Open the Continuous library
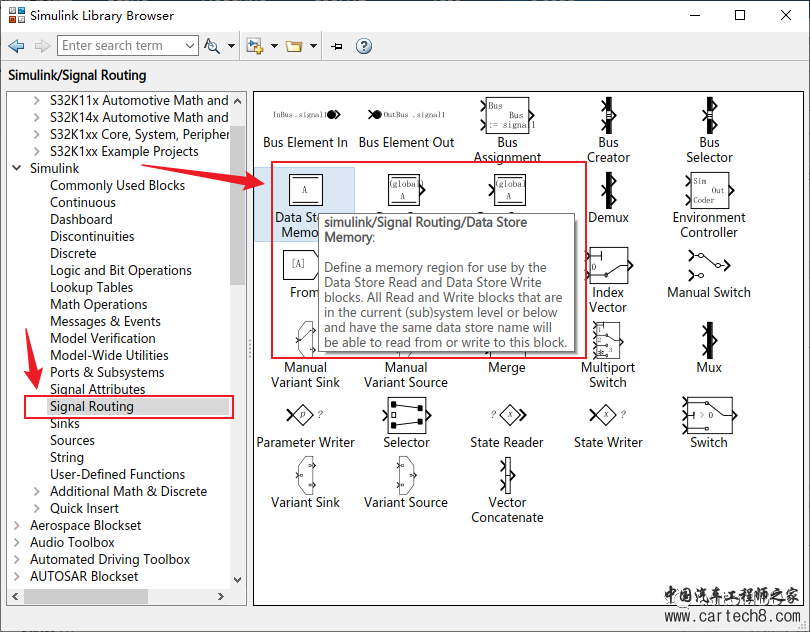 [83, 203]
